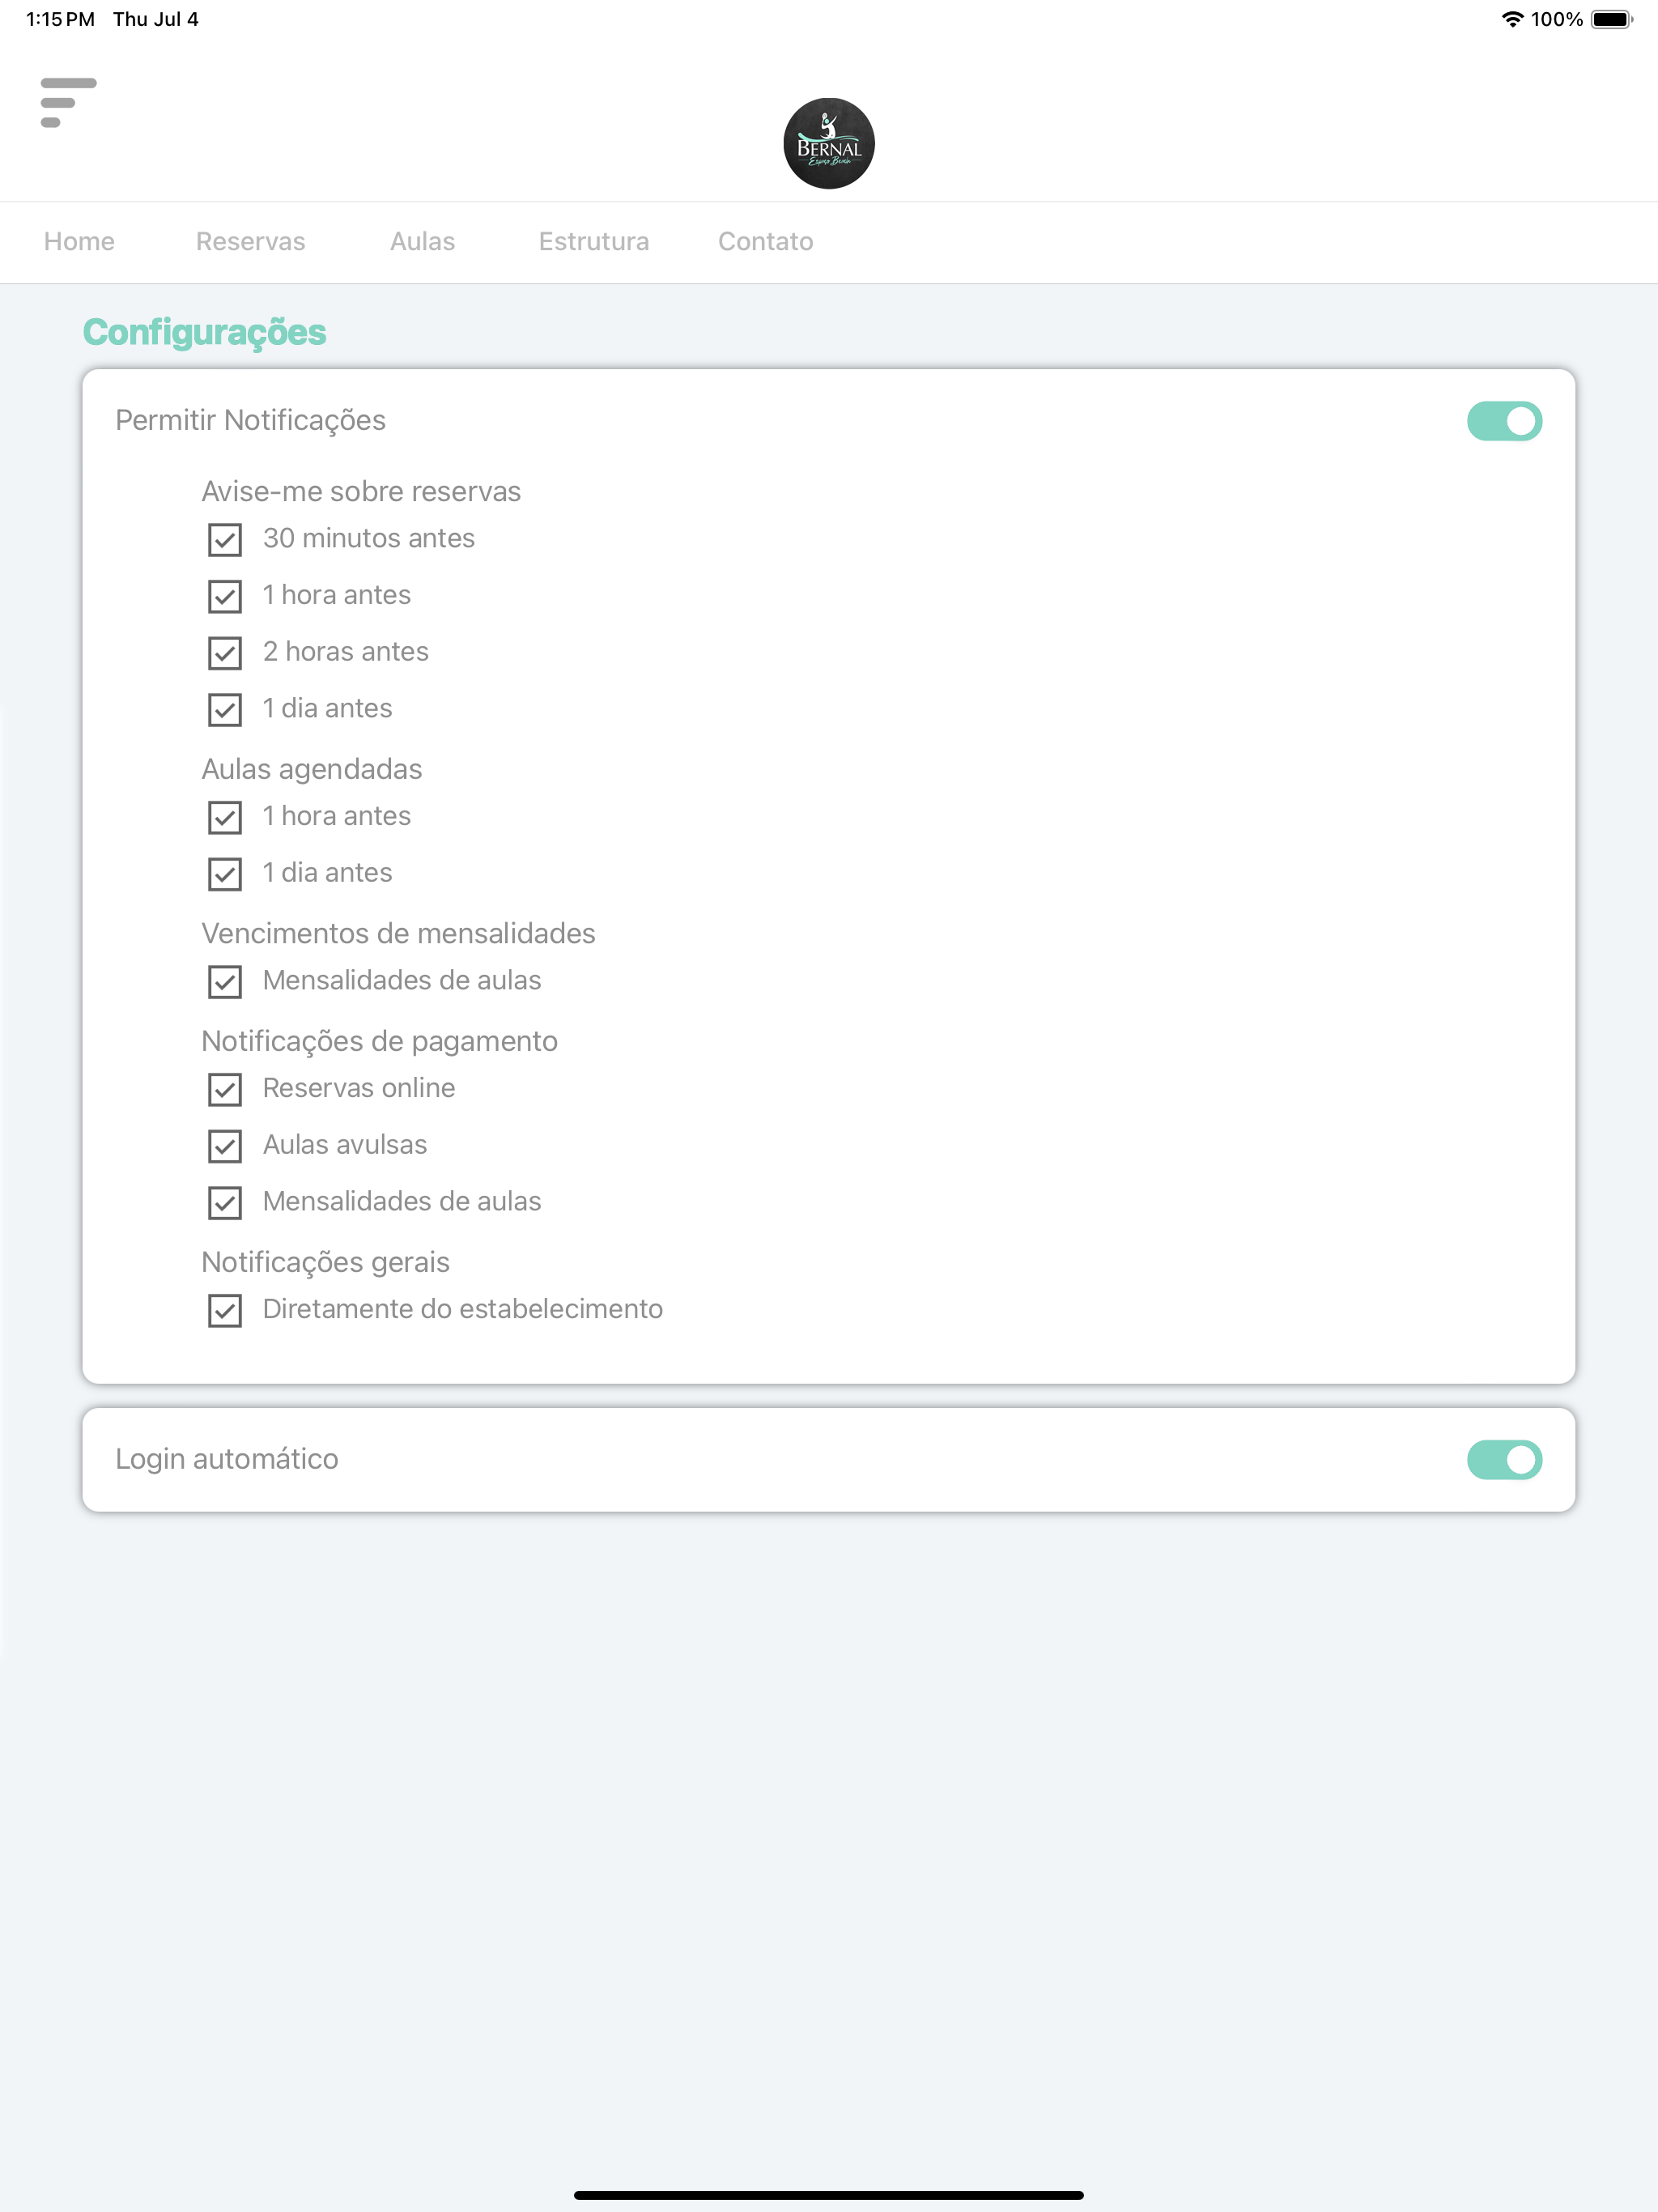Uncheck 1 hora antes under Aulas agendadas

coord(225,817)
